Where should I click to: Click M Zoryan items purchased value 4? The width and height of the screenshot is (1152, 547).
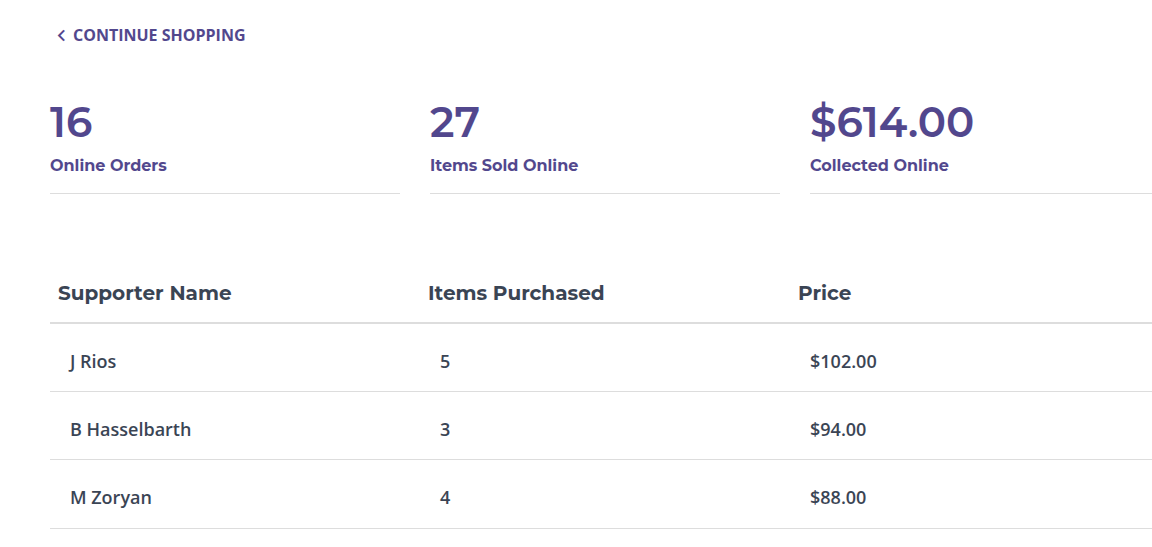coord(445,498)
